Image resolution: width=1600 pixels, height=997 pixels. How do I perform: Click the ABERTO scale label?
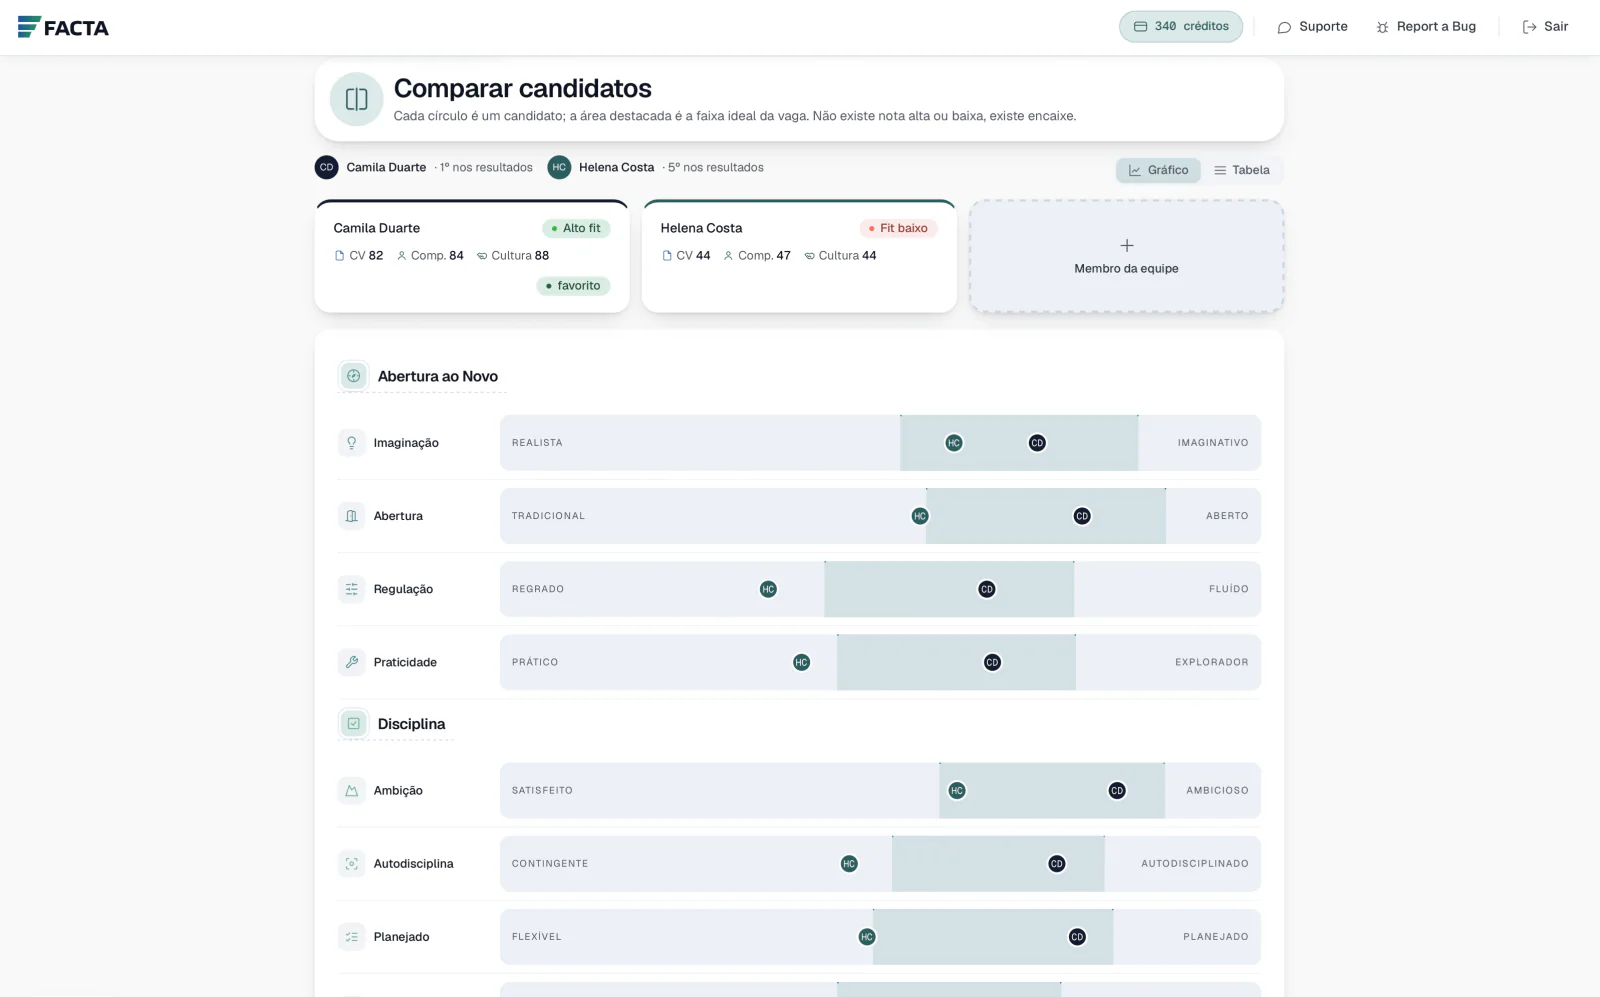[x=1227, y=516]
